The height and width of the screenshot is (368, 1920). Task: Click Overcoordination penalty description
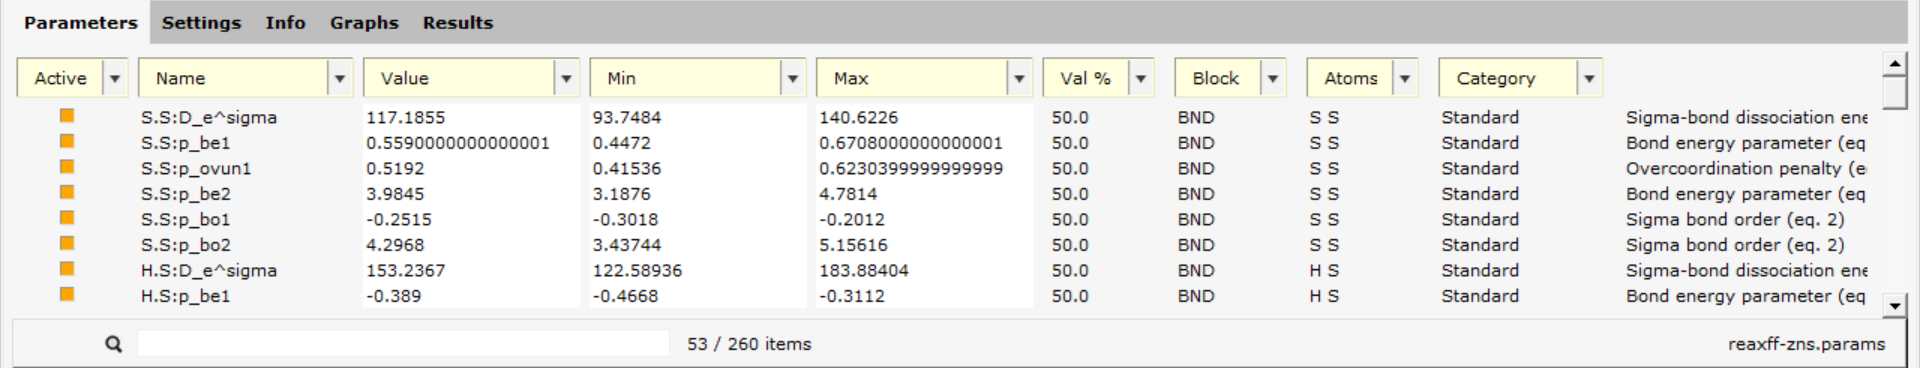[x=1746, y=168]
